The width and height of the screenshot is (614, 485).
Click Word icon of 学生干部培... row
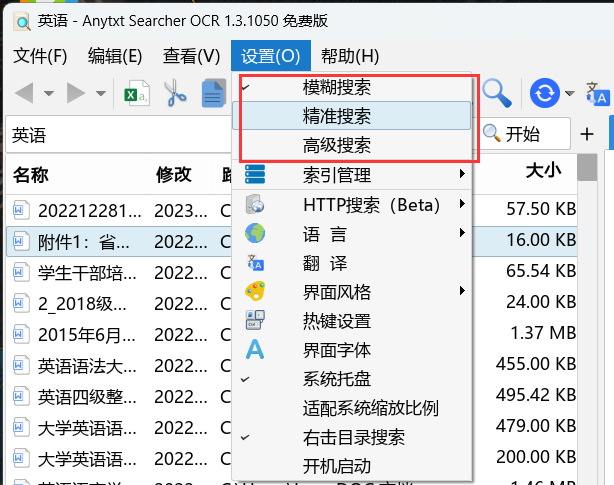point(21,273)
